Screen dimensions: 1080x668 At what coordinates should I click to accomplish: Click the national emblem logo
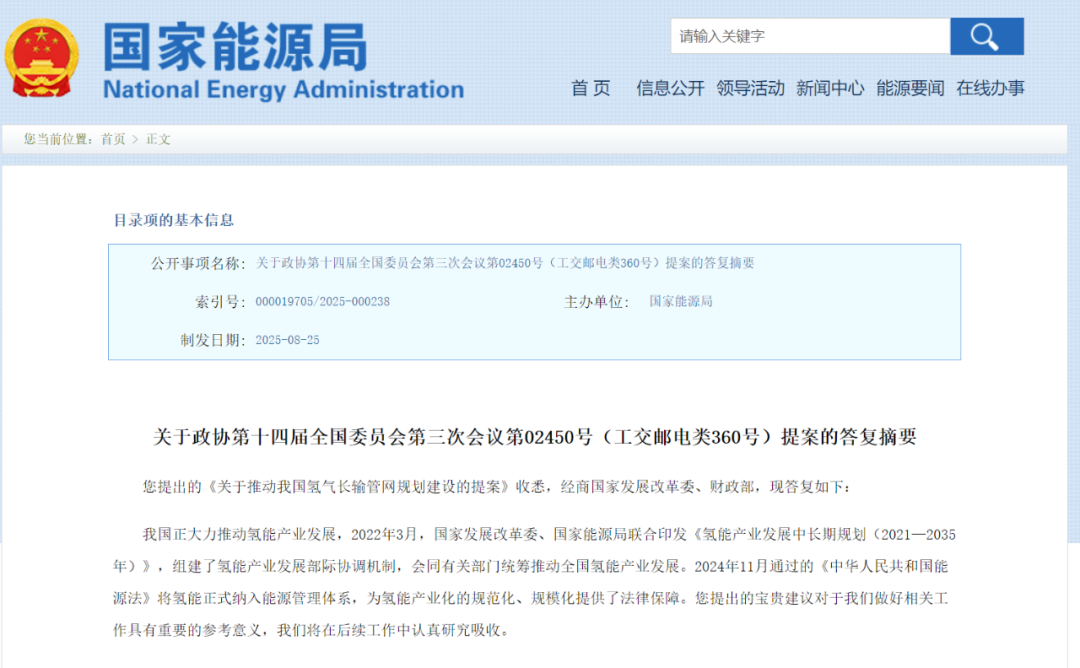[41, 57]
